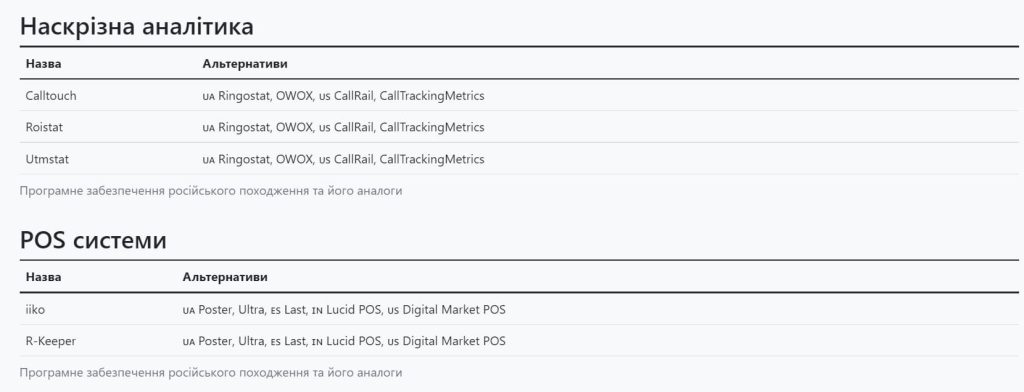
Task: Click the US flag label in the Roistat row
Action: click(x=325, y=128)
